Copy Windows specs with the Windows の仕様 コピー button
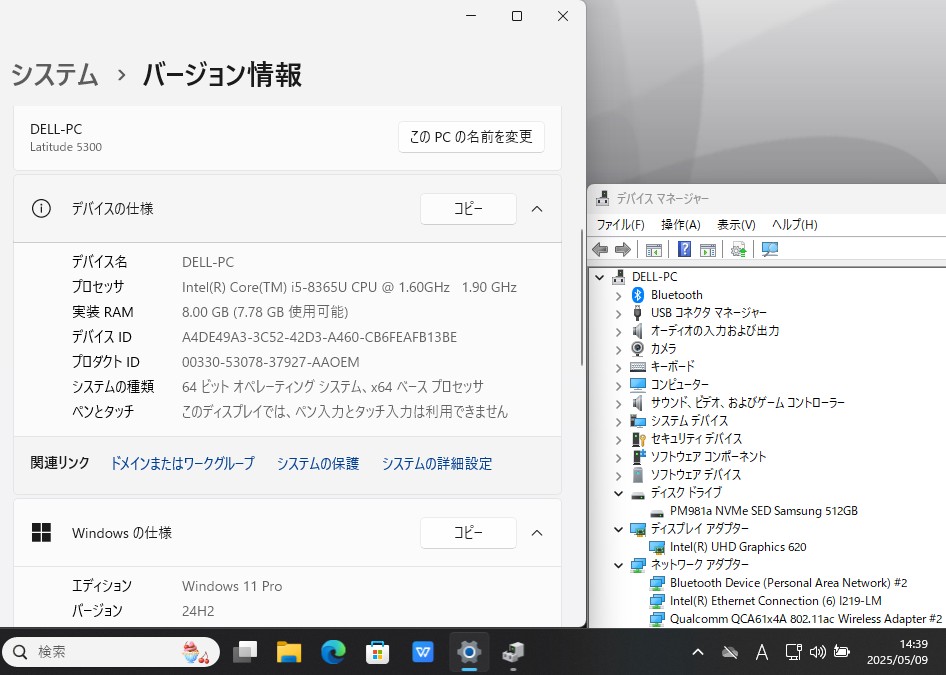 click(x=468, y=533)
